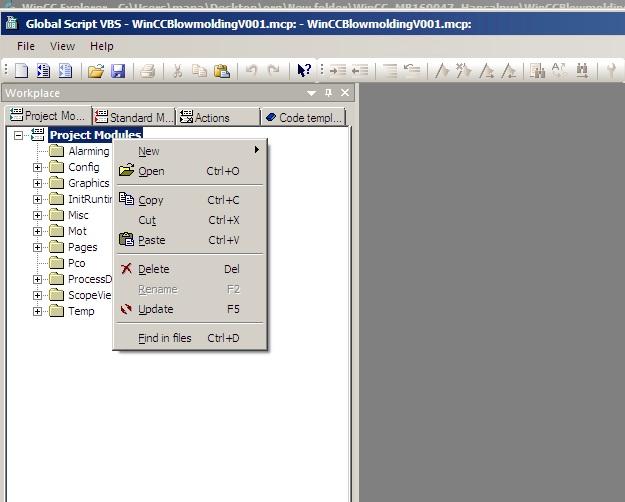The width and height of the screenshot is (625, 502).
Task: Switch to the Actions tab
Action: pyautogui.click(x=218, y=117)
